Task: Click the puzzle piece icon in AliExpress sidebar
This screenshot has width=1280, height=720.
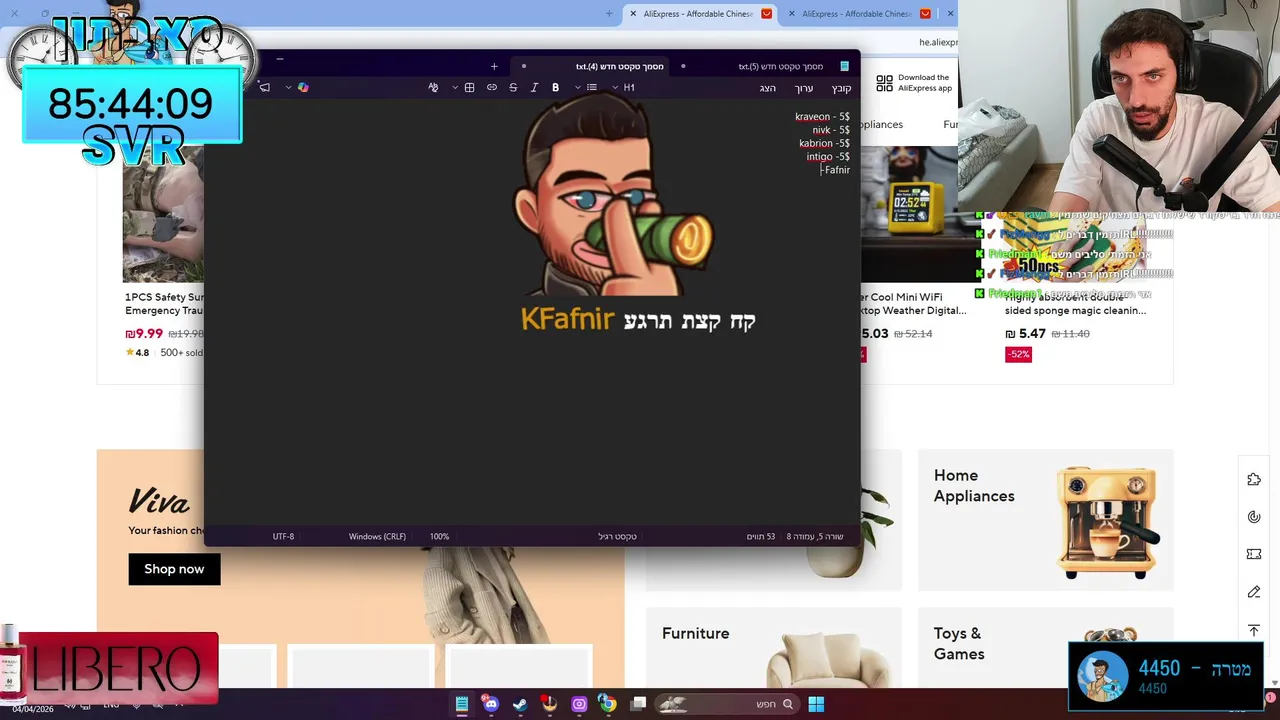Action: pyautogui.click(x=1254, y=480)
